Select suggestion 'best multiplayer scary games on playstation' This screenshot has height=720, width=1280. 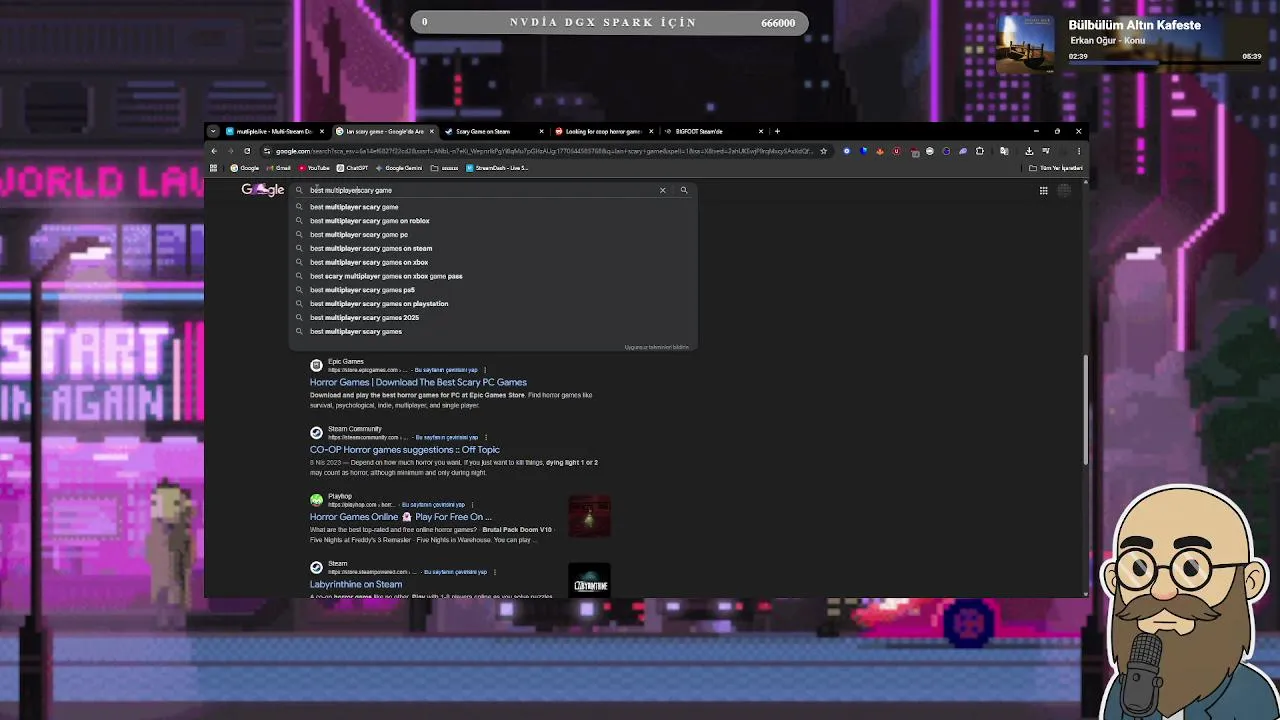coord(379,304)
